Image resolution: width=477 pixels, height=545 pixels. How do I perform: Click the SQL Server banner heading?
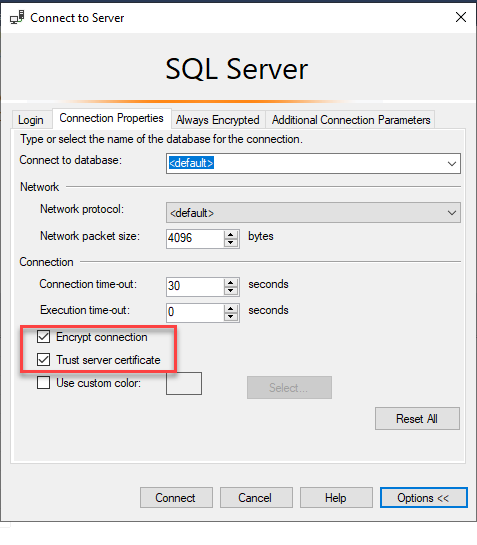[x=237, y=69]
